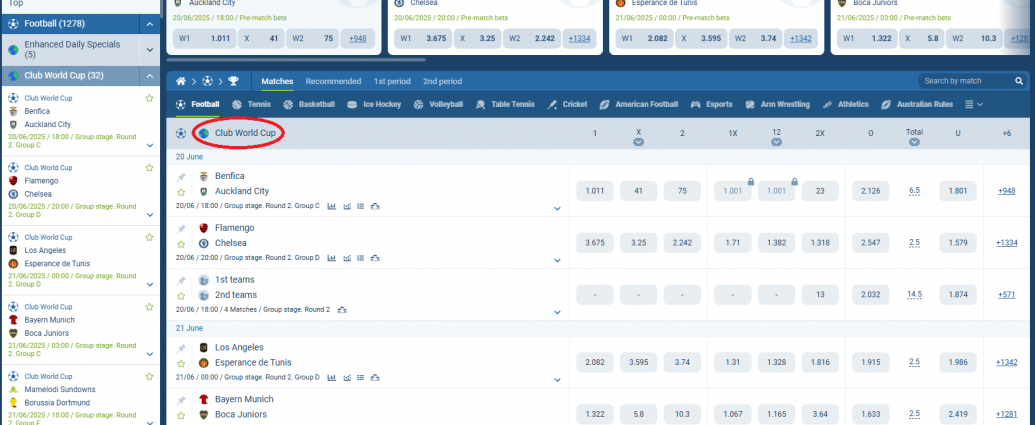Open the list icon in Flamengo row
Image resolution: width=1035 pixels, height=425 pixels.
tap(360, 257)
